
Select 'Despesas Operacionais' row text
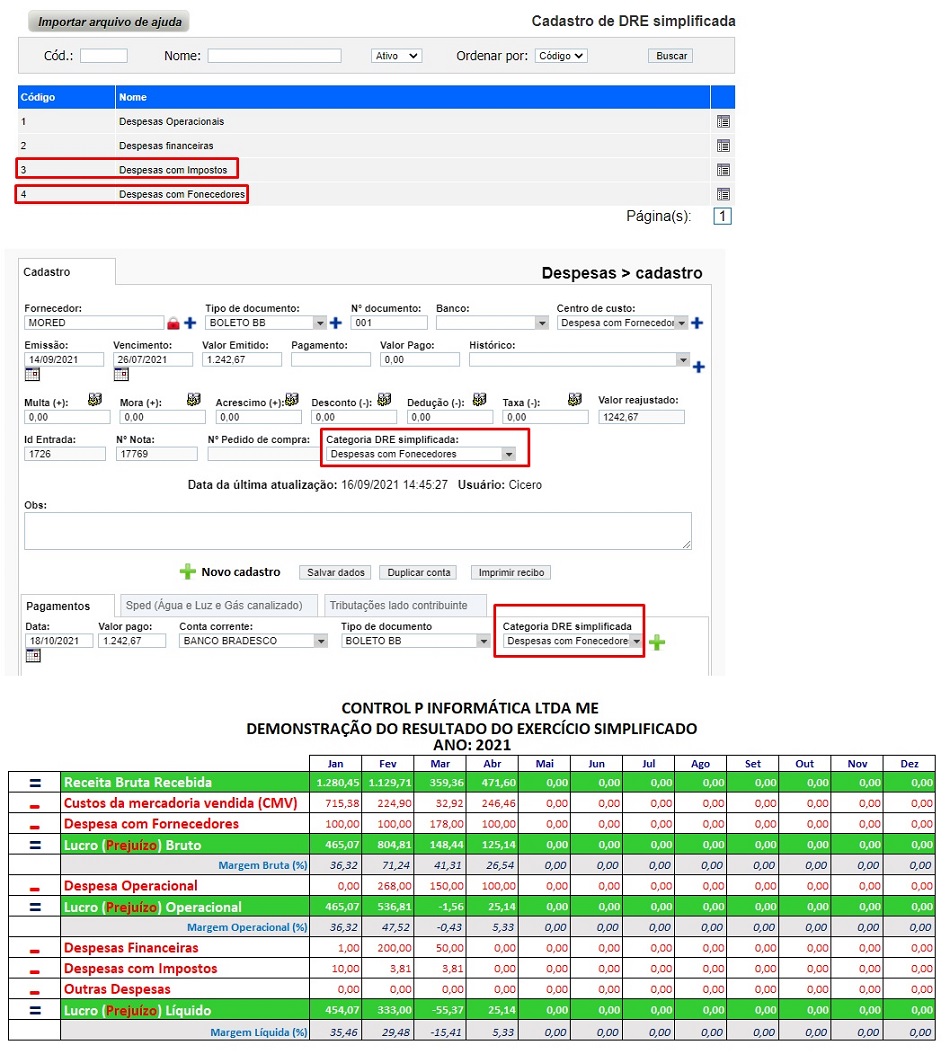pyautogui.click(x=171, y=122)
